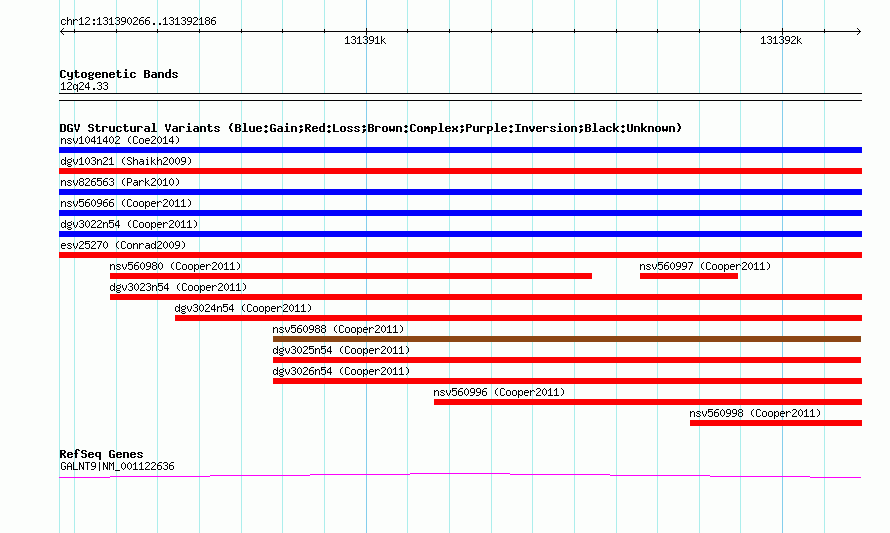Select the red nsv560996 loss bar
This screenshot has width=890, height=533.
[x=648, y=402]
